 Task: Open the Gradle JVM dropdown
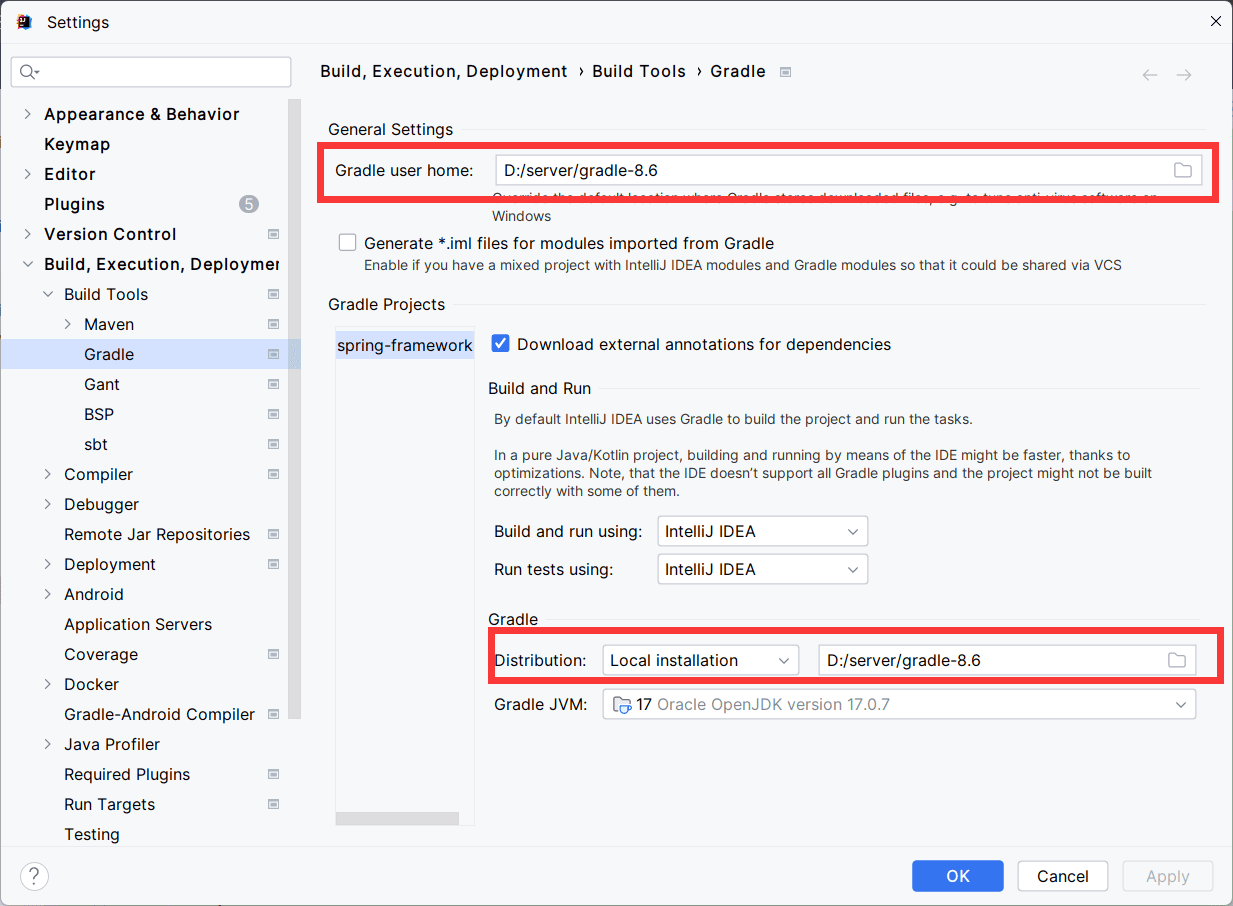(x=899, y=704)
